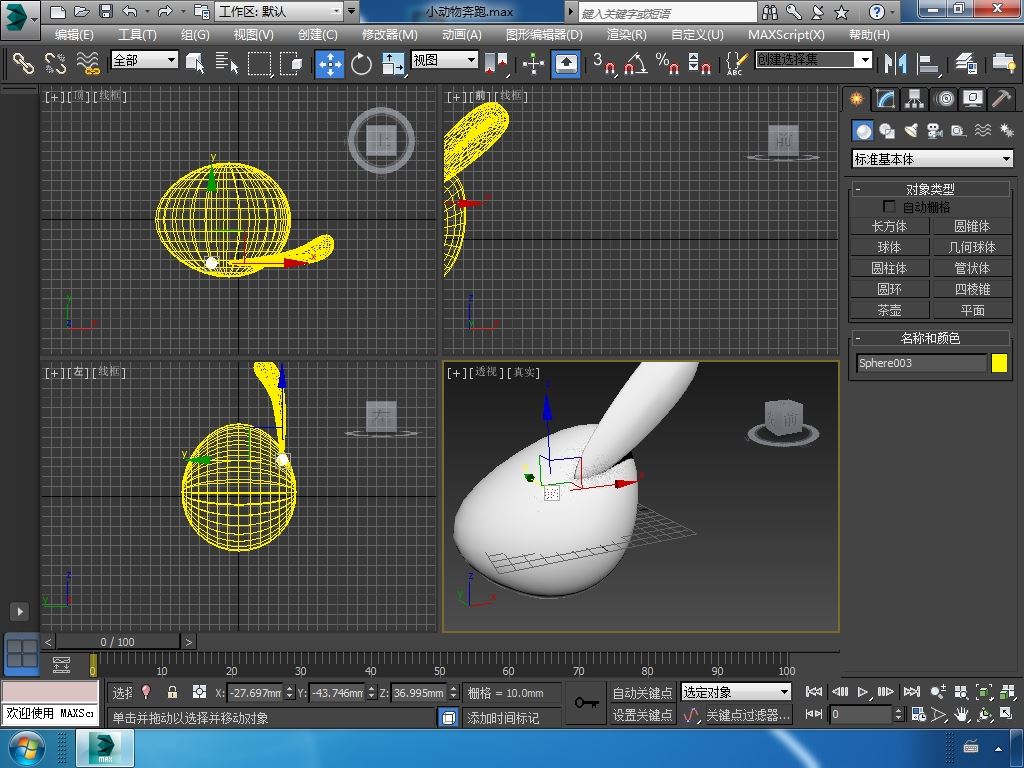Enable the 自动栅格 checkbox
1024x768 pixels.
click(x=889, y=206)
